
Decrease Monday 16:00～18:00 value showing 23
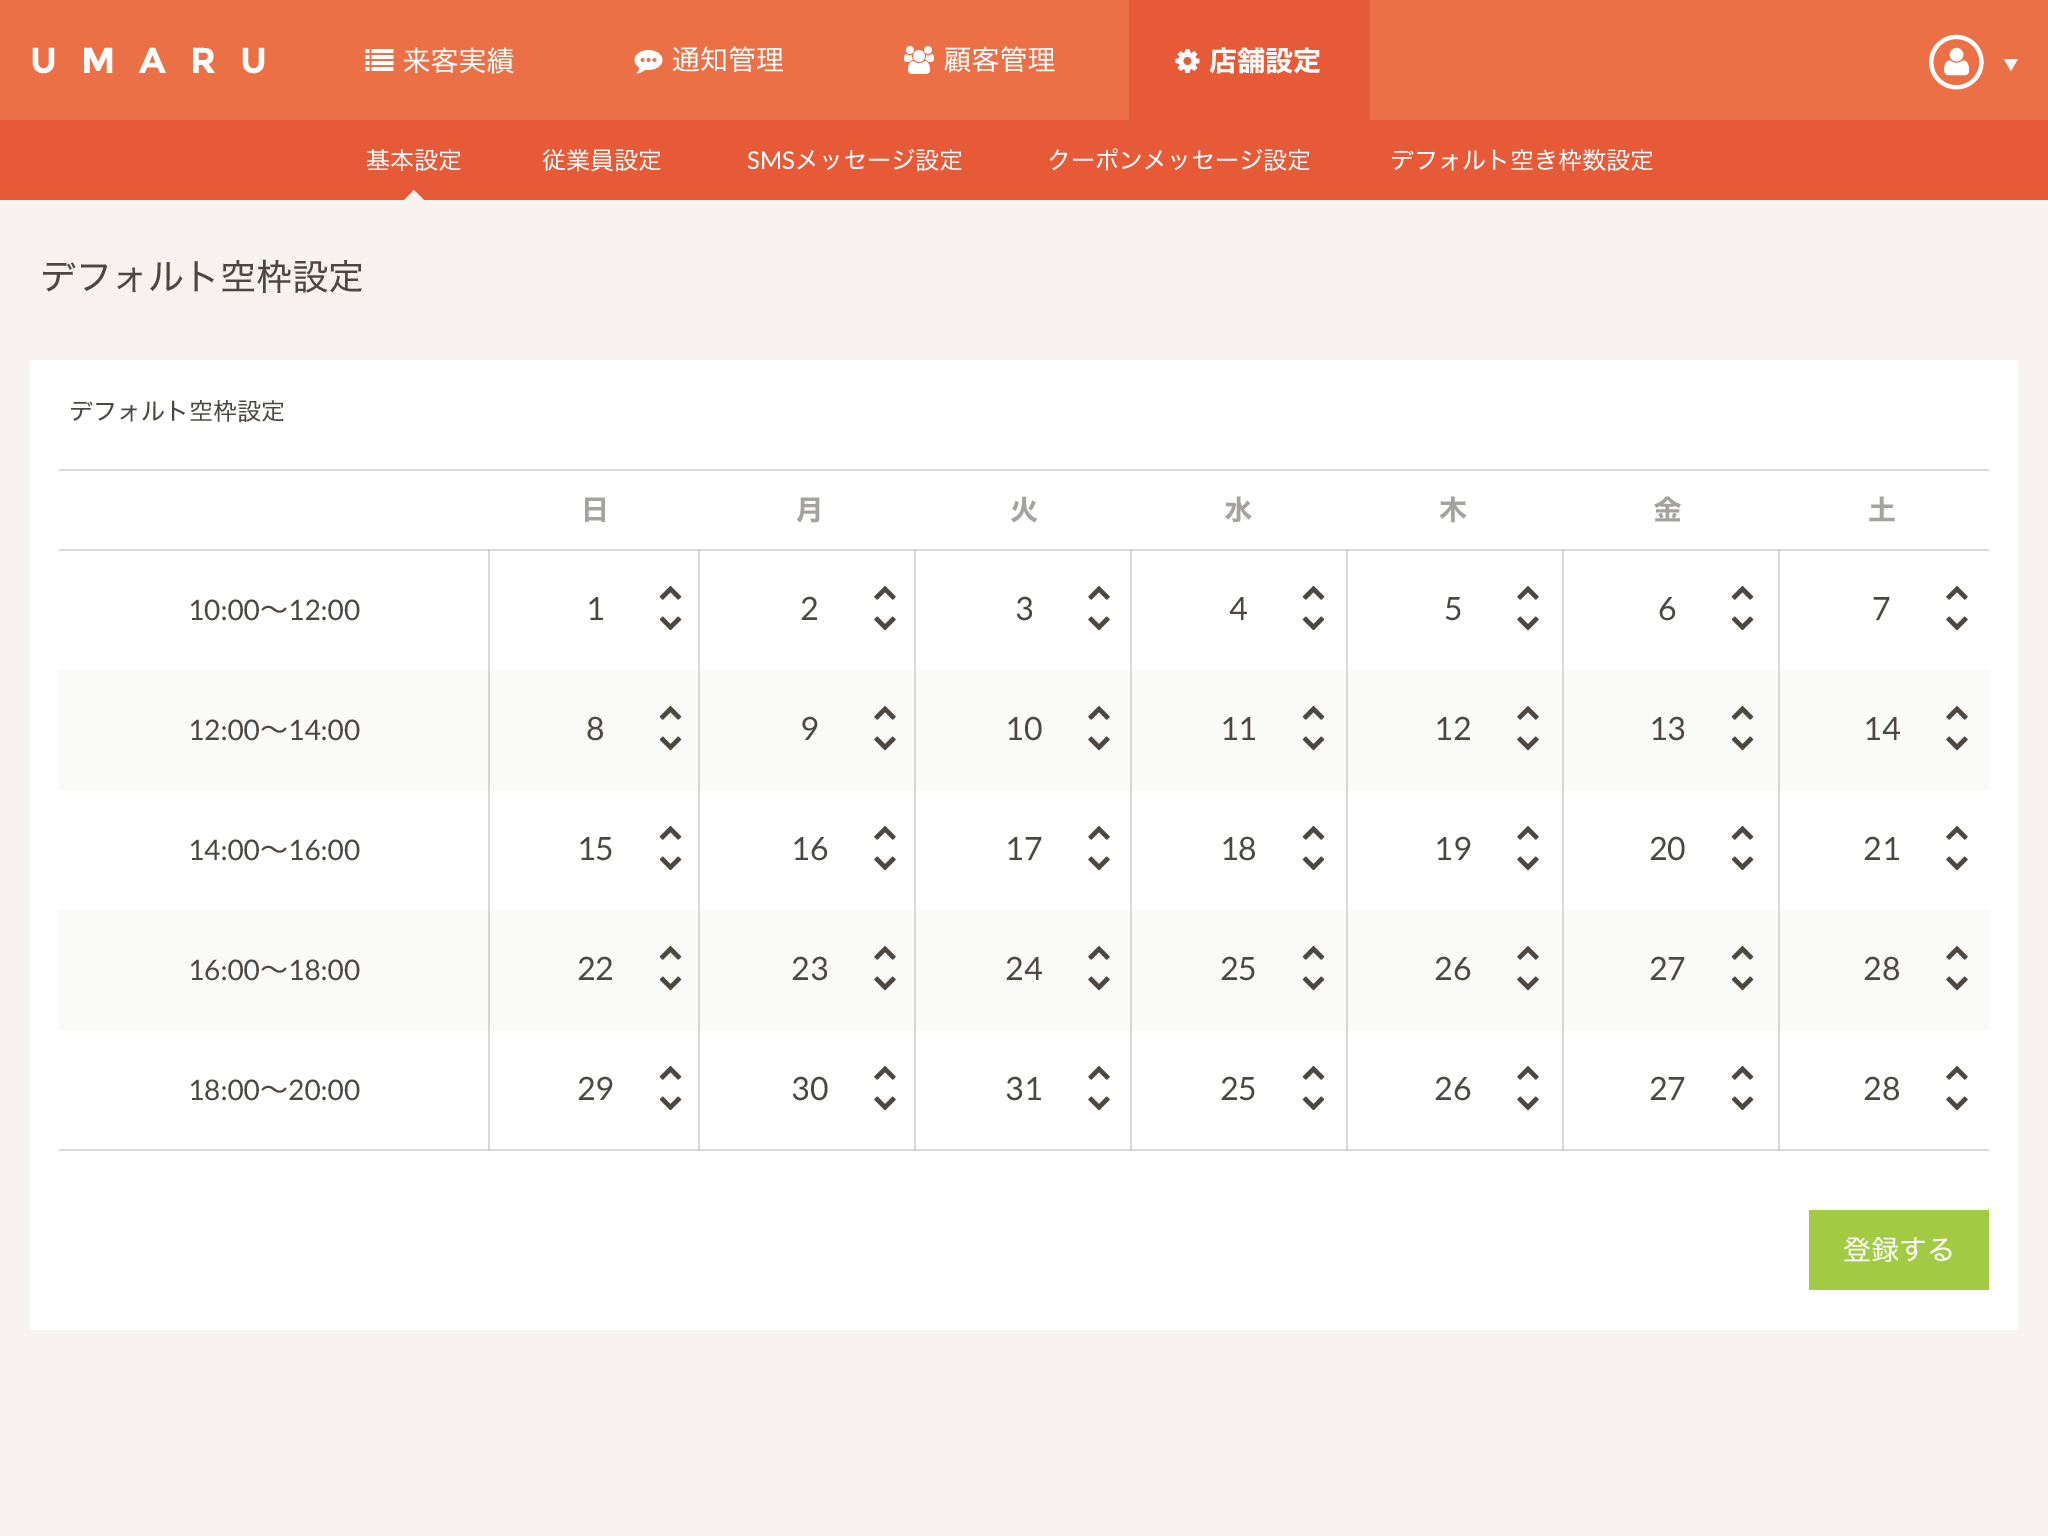[885, 983]
